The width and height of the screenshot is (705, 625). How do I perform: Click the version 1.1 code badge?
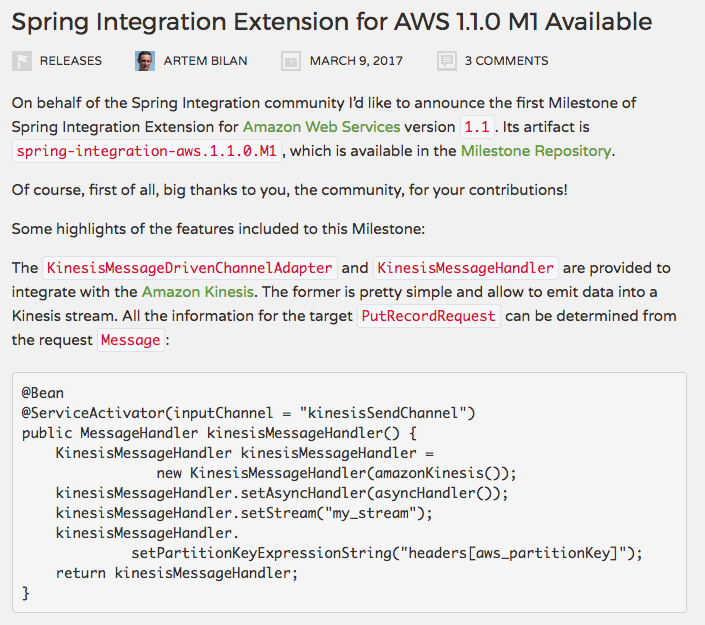(475, 128)
